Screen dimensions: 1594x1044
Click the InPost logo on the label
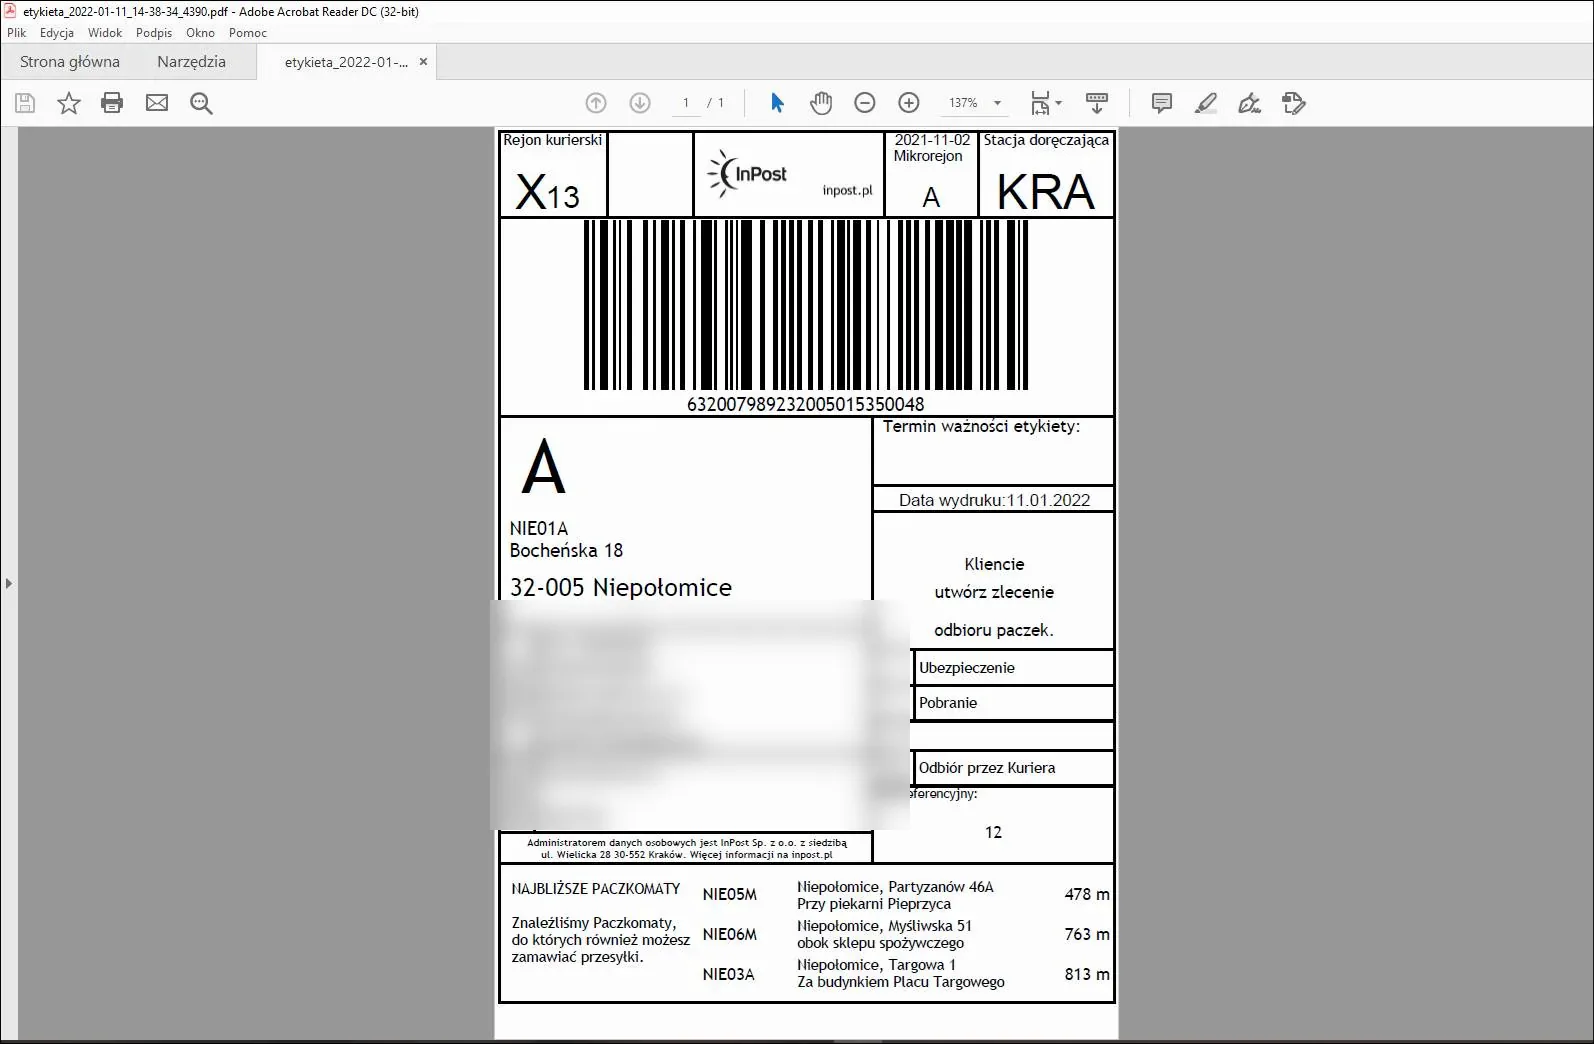click(x=748, y=174)
